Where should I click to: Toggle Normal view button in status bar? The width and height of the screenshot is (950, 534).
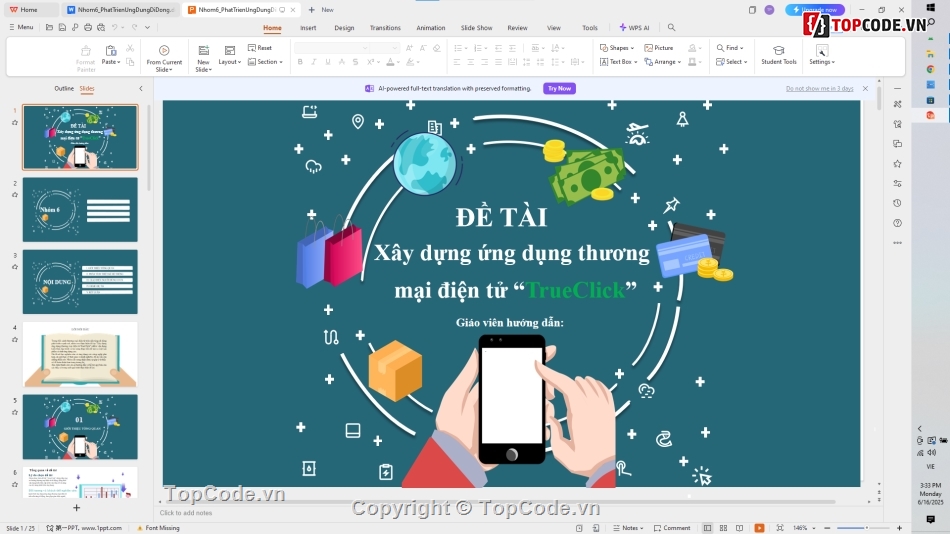(707, 528)
